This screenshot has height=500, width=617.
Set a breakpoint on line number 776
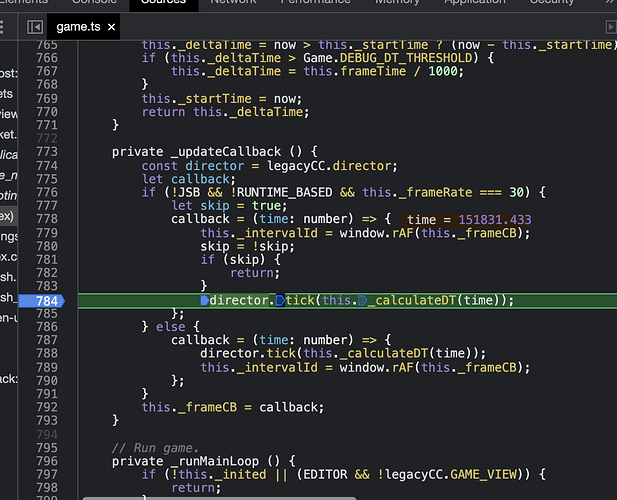[47, 192]
